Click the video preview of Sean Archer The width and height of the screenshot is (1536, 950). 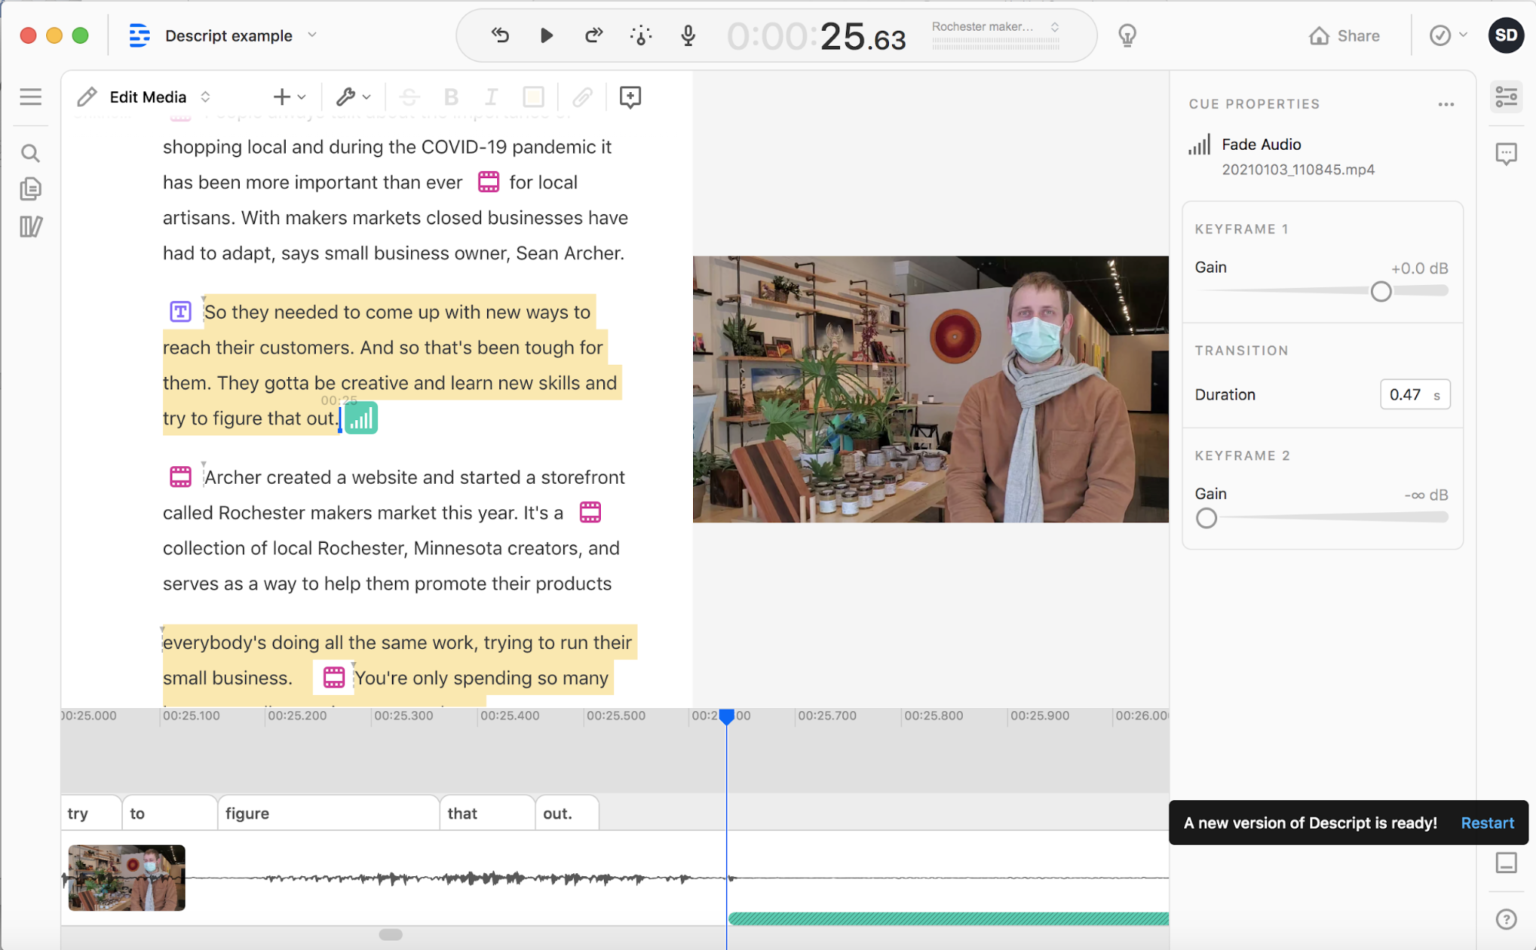[x=930, y=389]
